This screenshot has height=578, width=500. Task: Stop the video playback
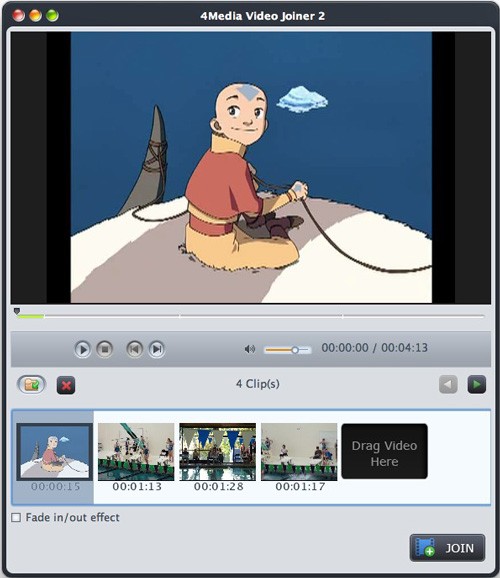(x=104, y=349)
